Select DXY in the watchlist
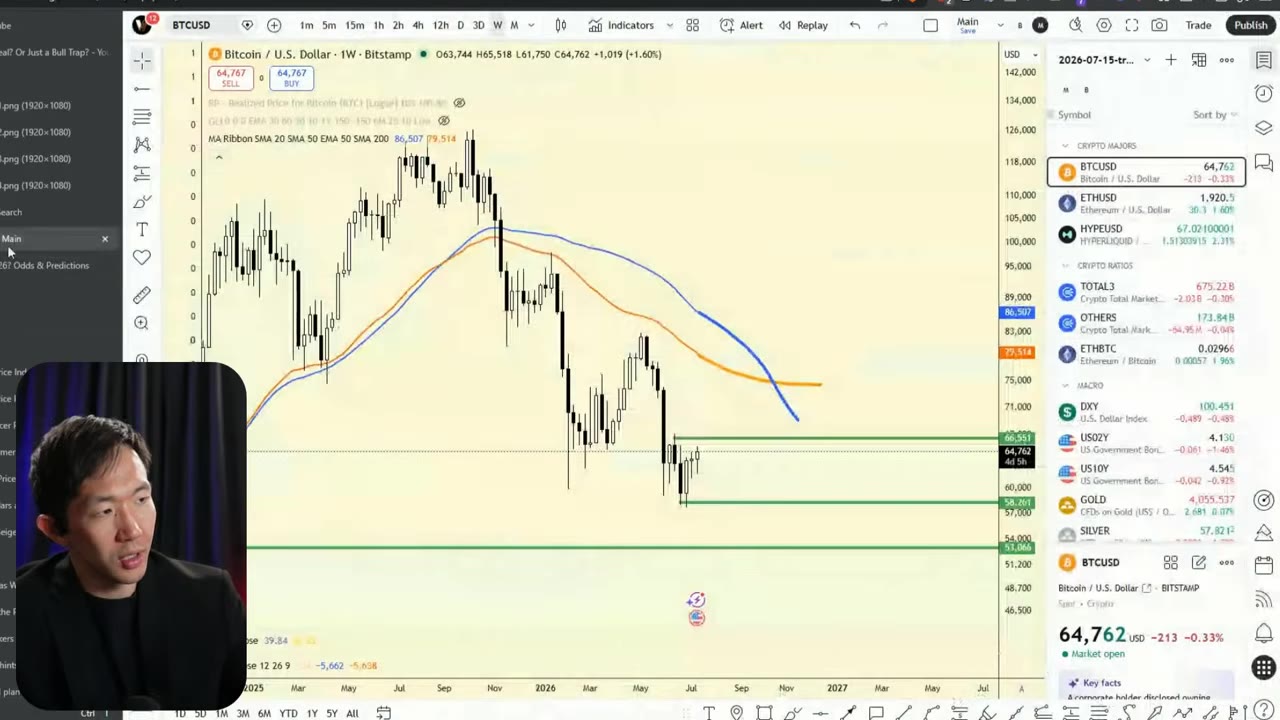This screenshot has width=1280, height=720. 1146,412
